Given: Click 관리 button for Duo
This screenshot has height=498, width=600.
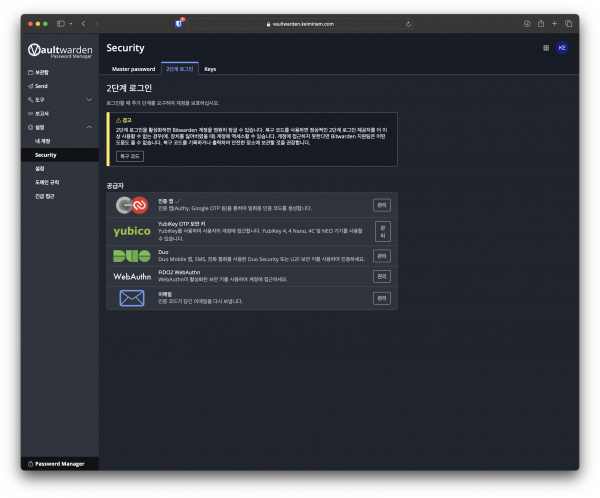Looking at the screenshot, I should point(382,255).
